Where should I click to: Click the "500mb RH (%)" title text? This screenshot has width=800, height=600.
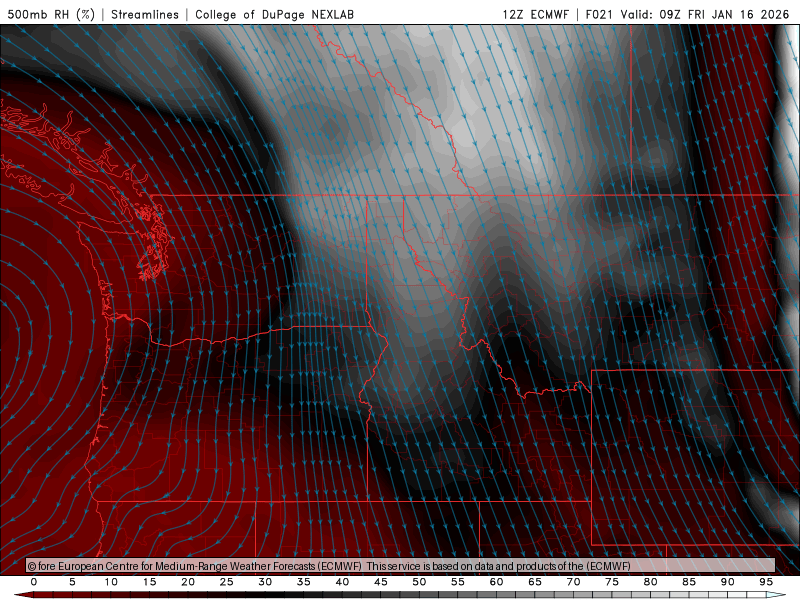[x=51, y=14]
